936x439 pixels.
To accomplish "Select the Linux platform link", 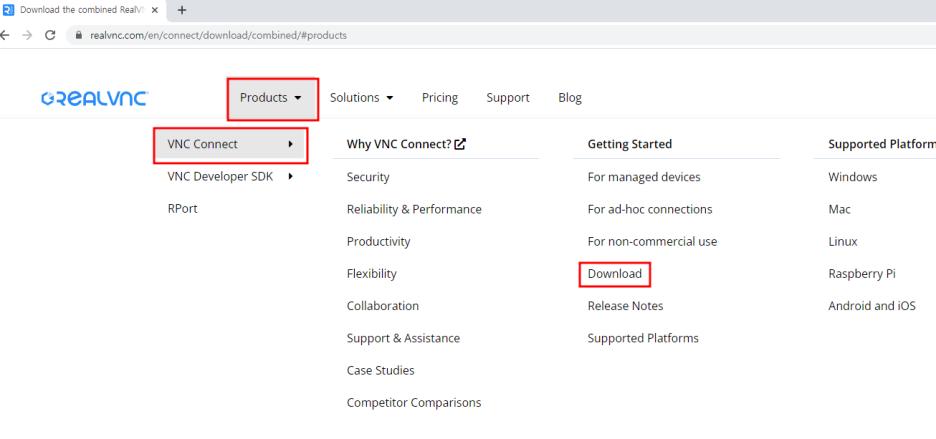I will click(x=843, y=241).
